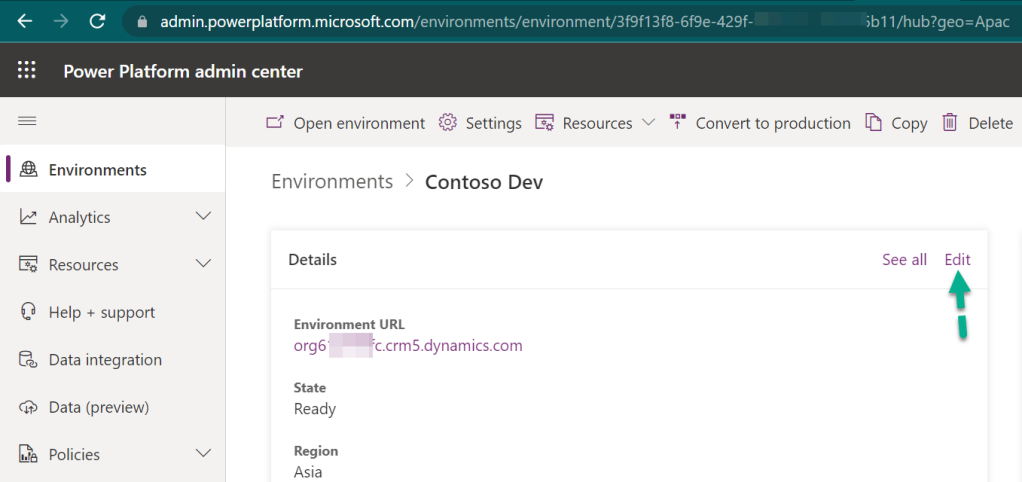The height and width of the screenshot is (482, 1022).
Task: Go back using the browser back arrow
Action: coord(25,21)
